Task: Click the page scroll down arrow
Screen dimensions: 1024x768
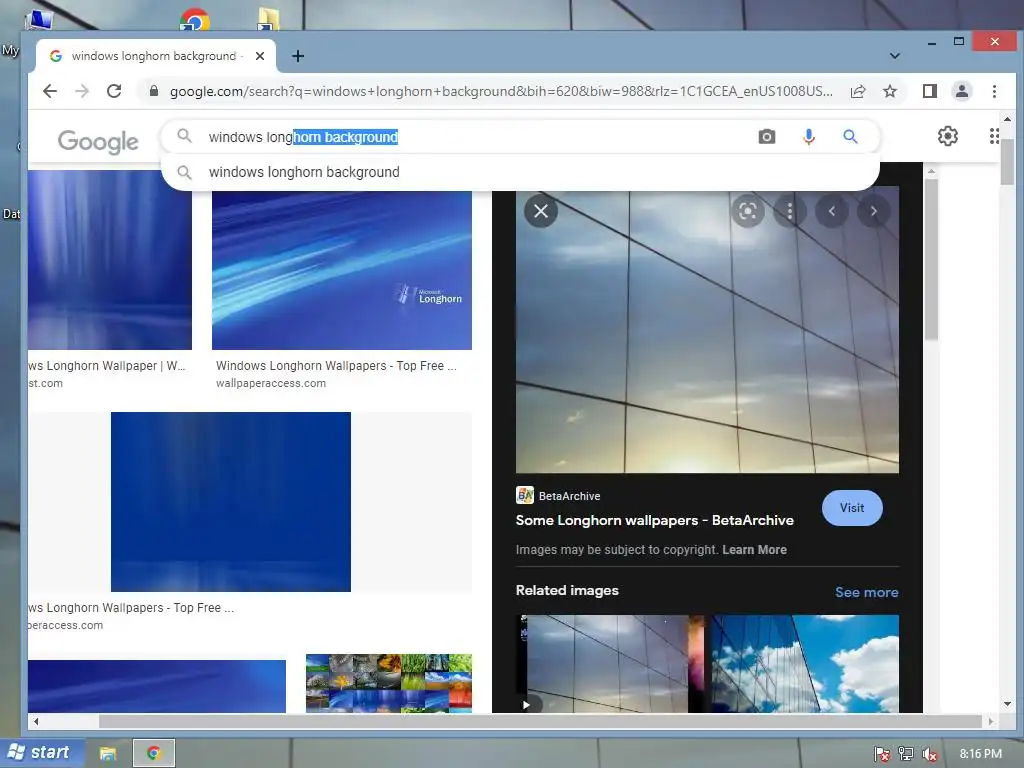Action: point(1007,704)
